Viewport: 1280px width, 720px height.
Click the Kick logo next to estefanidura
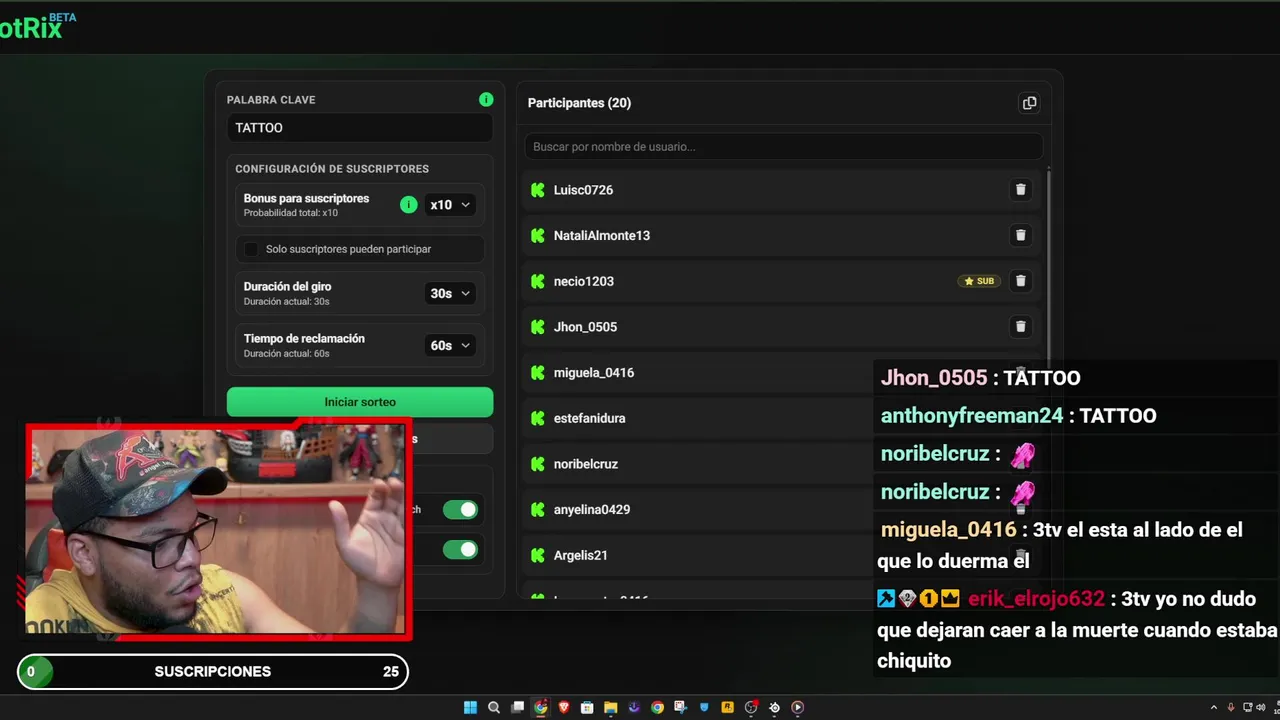[538, 418]
